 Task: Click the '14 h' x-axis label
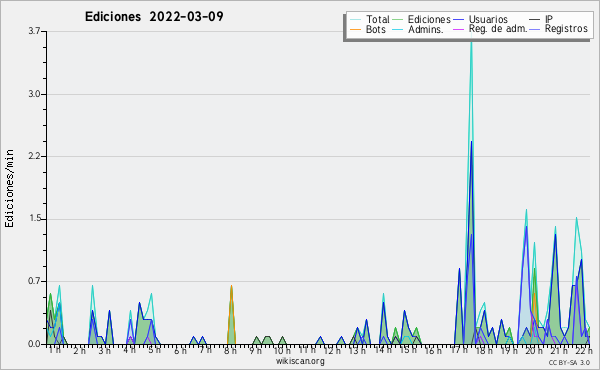[383, 350]
